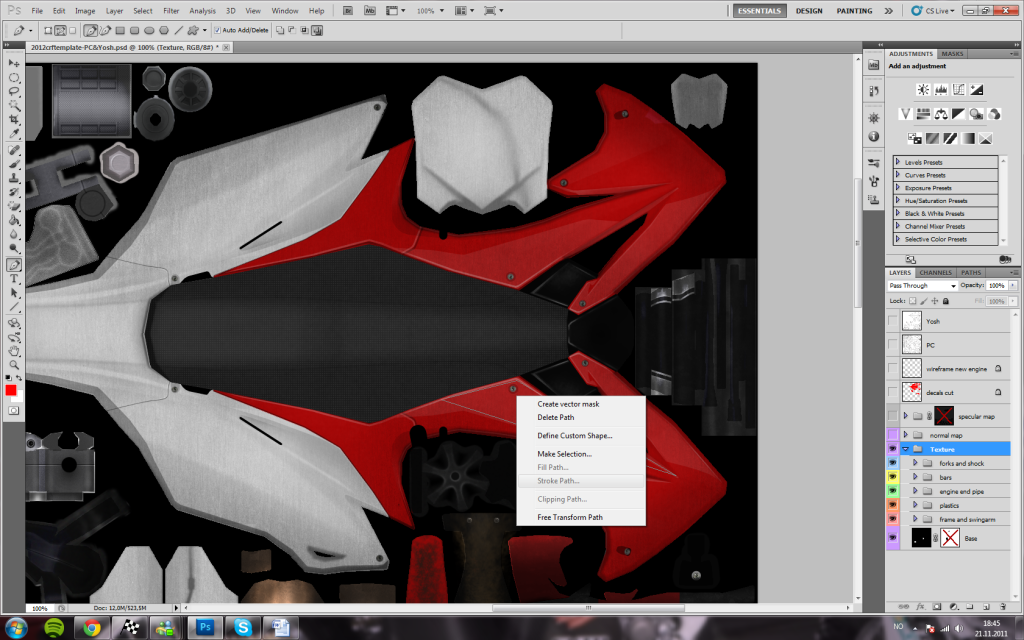
Task: Choose Free Transform Path option
Action: [570, 517]
